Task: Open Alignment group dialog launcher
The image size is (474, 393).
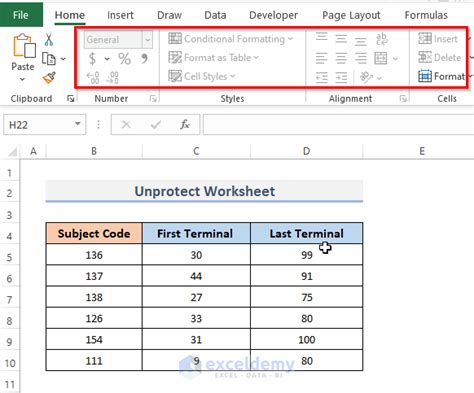Action: point(403,99)
